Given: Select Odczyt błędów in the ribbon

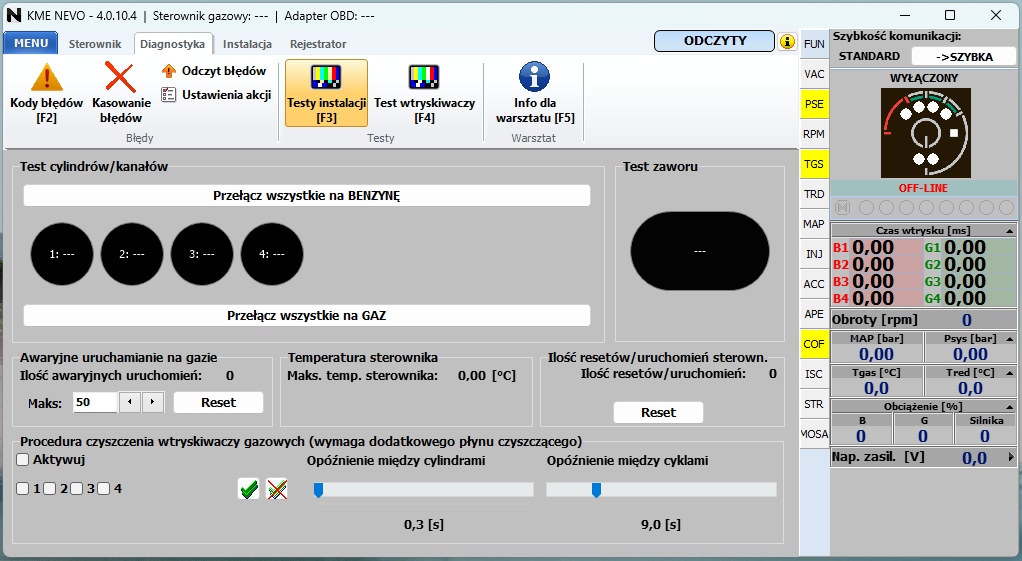Looking at the screenshot, I should (214, 71).
